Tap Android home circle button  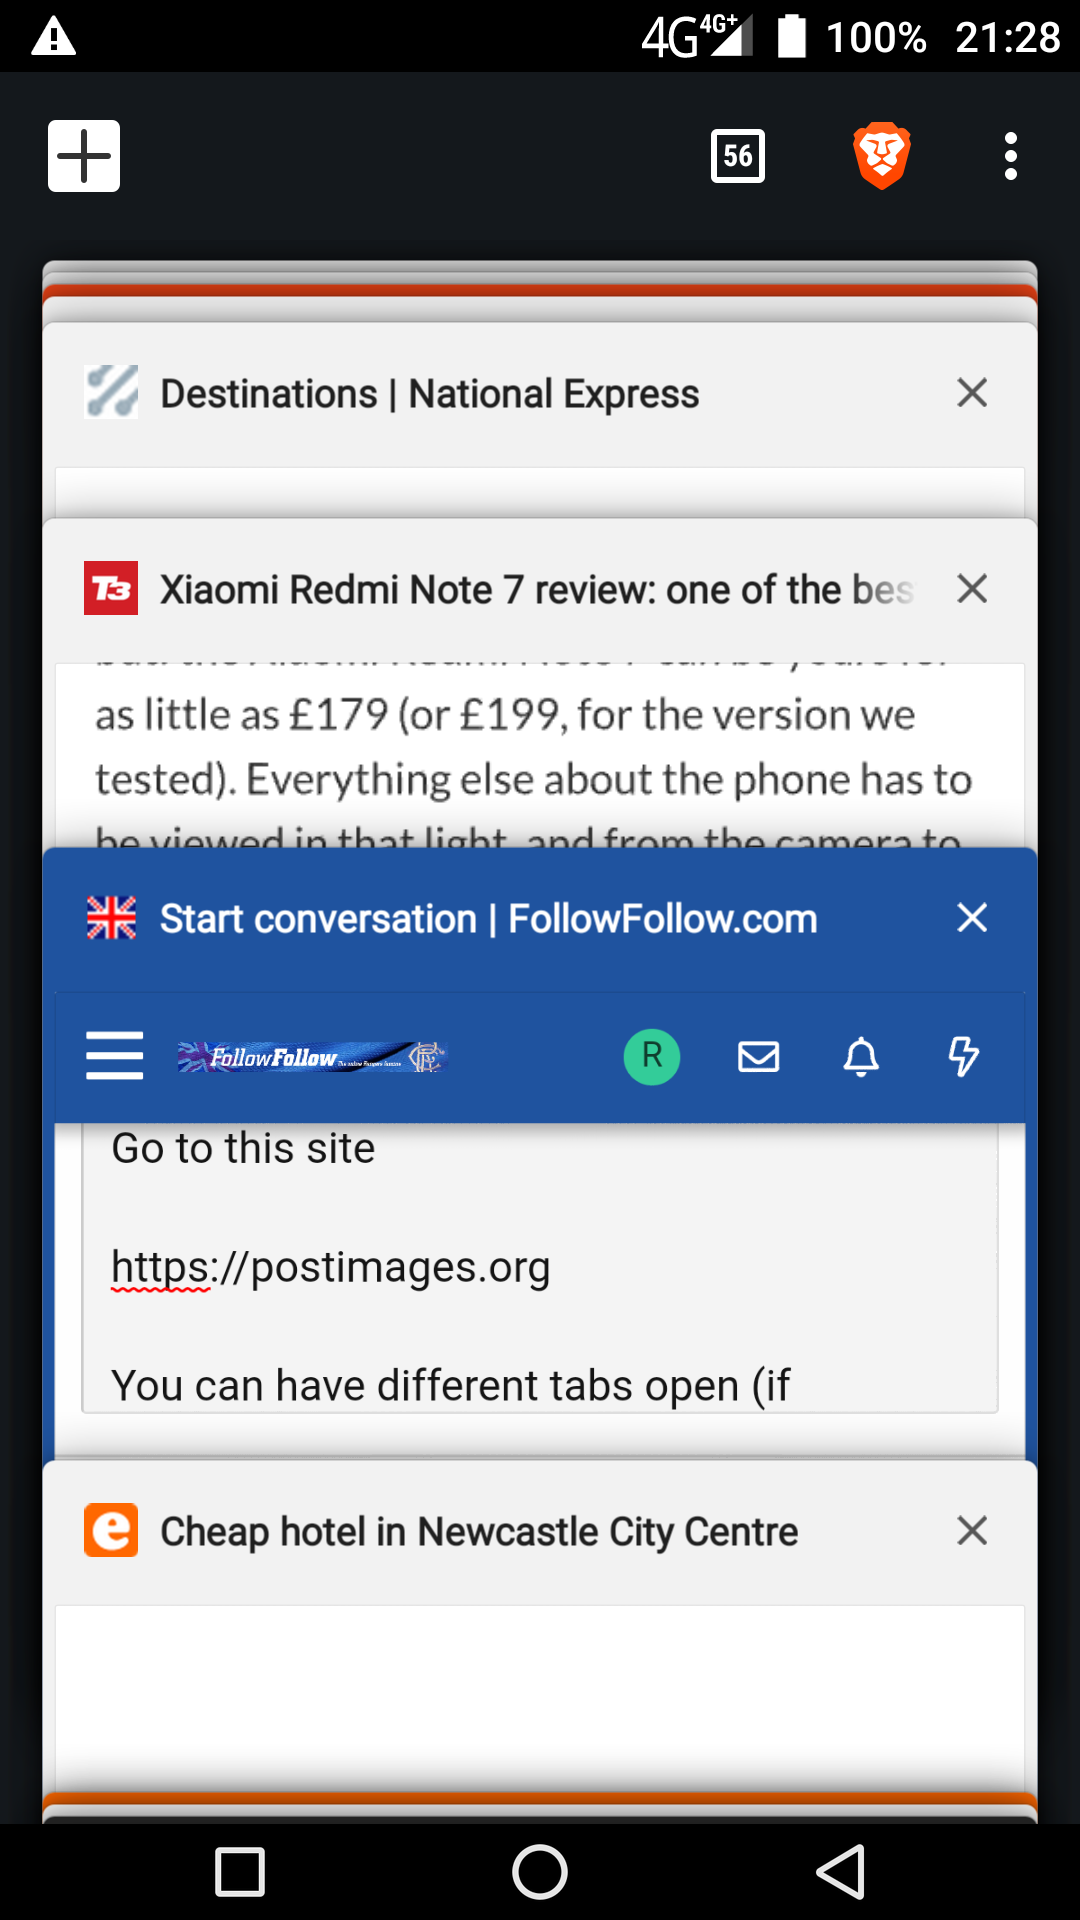tap(540, 1872)
